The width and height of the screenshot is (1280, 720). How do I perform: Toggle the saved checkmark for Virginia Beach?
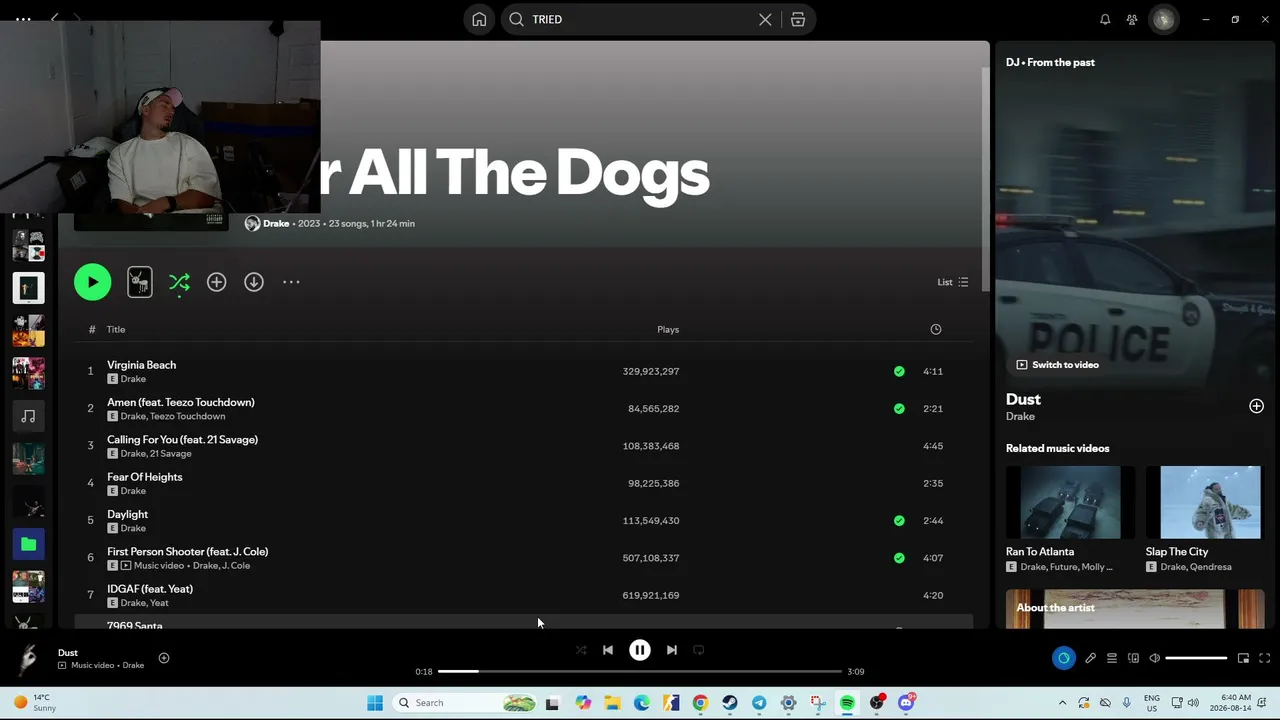[x=899, y=371]
